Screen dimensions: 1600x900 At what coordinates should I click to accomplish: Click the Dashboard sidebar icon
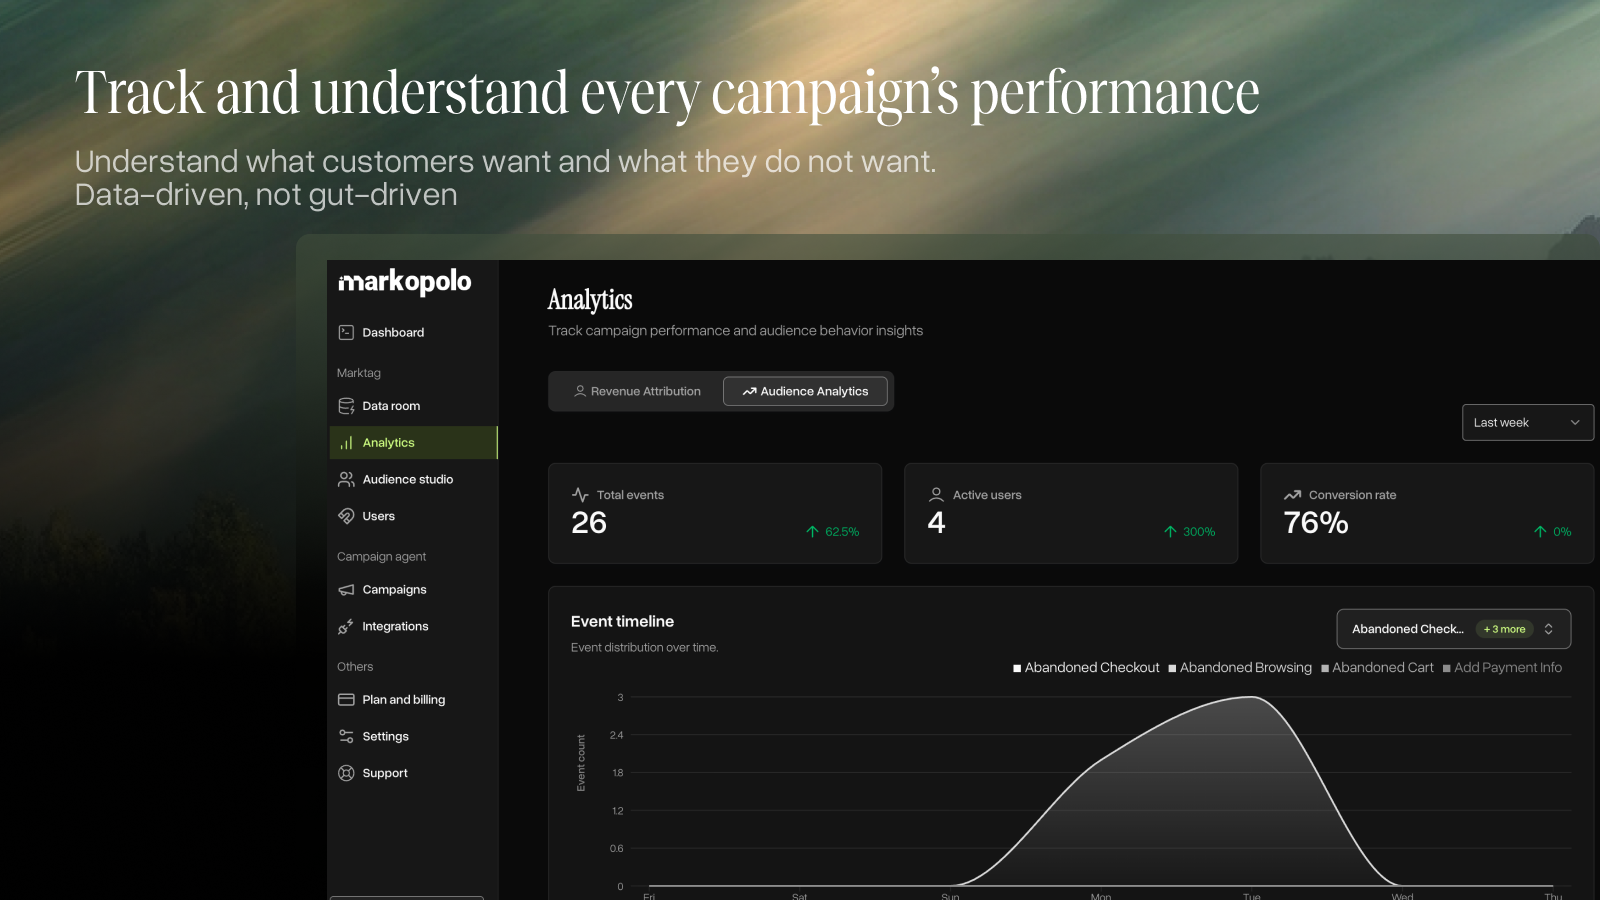346,332
